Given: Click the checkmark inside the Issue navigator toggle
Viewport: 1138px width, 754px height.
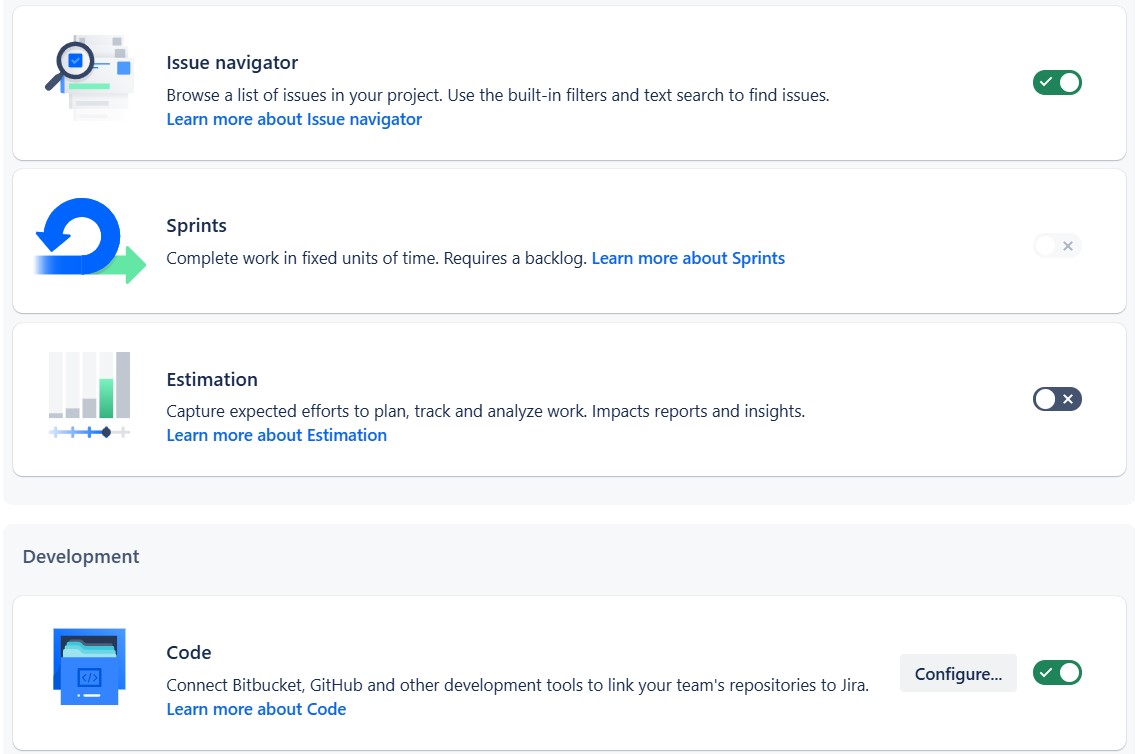Looking at the screenshot, I should pyautogui.click(x=1048, y=83).
